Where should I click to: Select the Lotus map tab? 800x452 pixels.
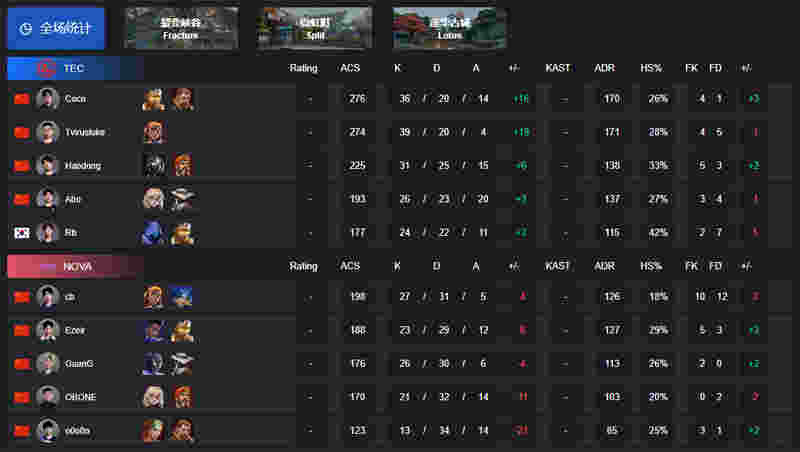[x=449, y=28]
